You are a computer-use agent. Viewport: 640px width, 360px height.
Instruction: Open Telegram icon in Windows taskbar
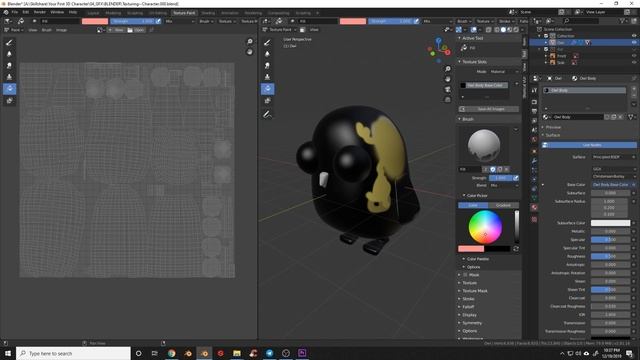coord(269,353)
